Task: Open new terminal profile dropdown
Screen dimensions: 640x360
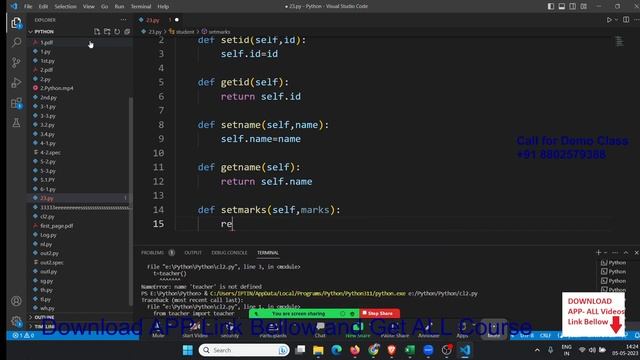Action: pyautogui.click(x=606, y=253)
